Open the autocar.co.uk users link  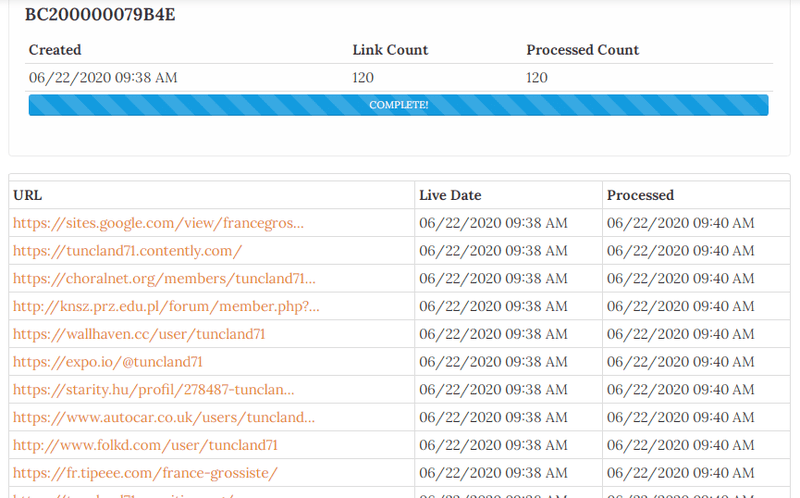[164, 417]
